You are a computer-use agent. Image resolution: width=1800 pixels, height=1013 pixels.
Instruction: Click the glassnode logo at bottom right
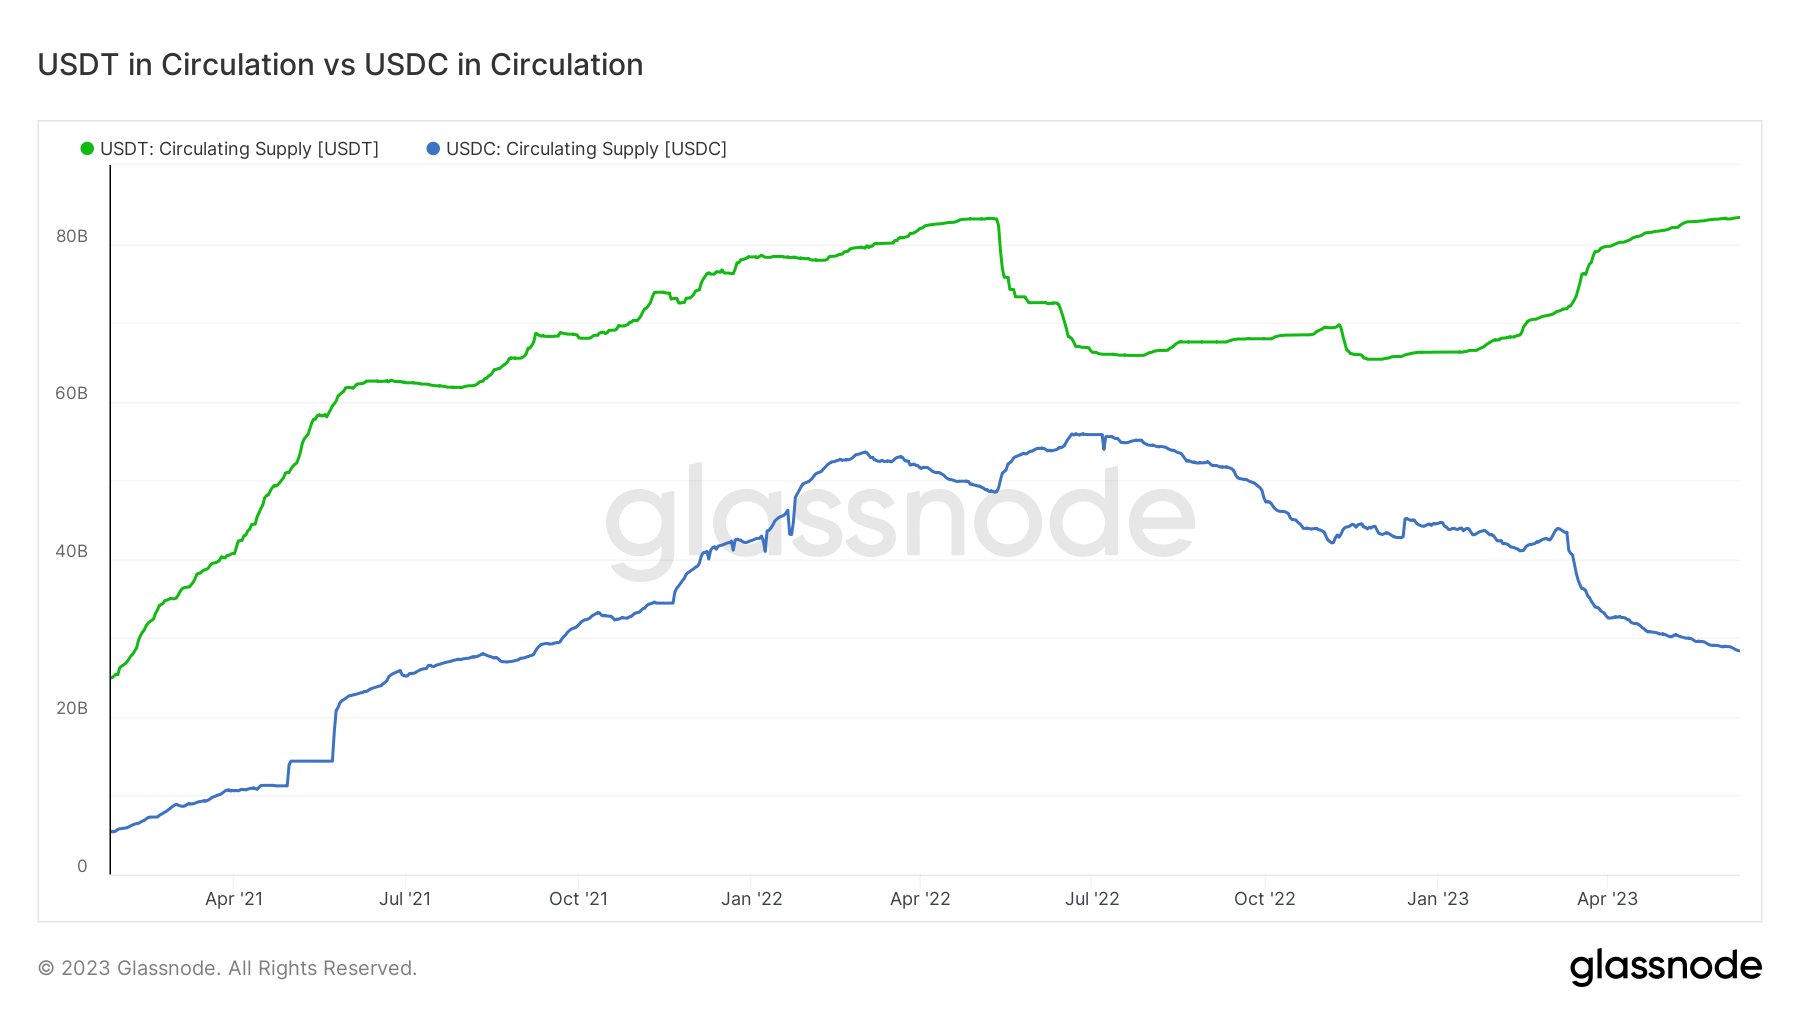tap(1665, 966)
